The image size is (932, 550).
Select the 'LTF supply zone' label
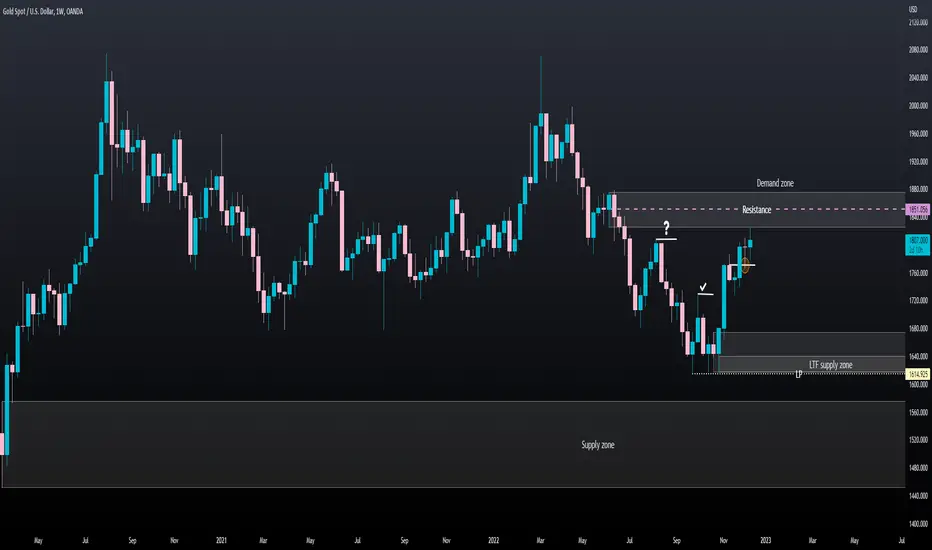click(830, 364)
